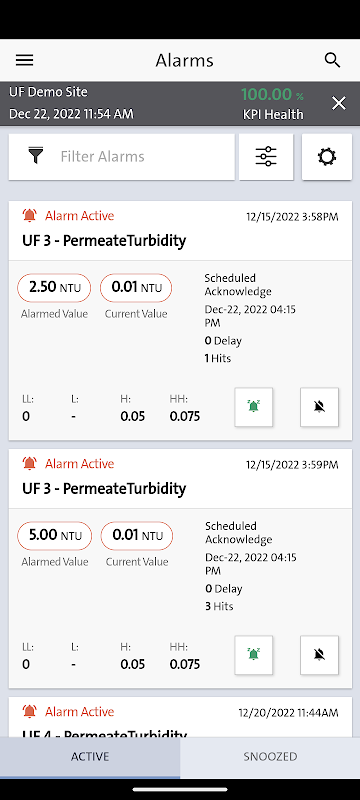The width and height of the screenshot is (360, 800).
Task: Click the funnel filter icon
Action: click(35, 156)
